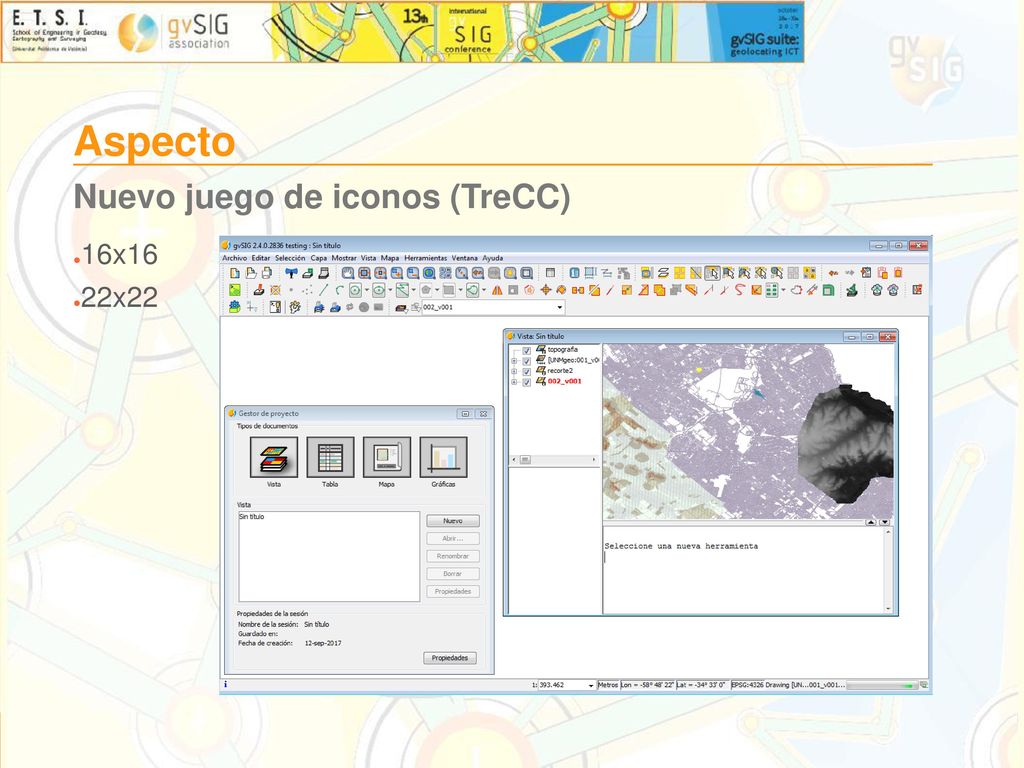Click the blue anchor-shaped toolbar icon
Screen dimensions: 1024x768
[x=291, y=273]
